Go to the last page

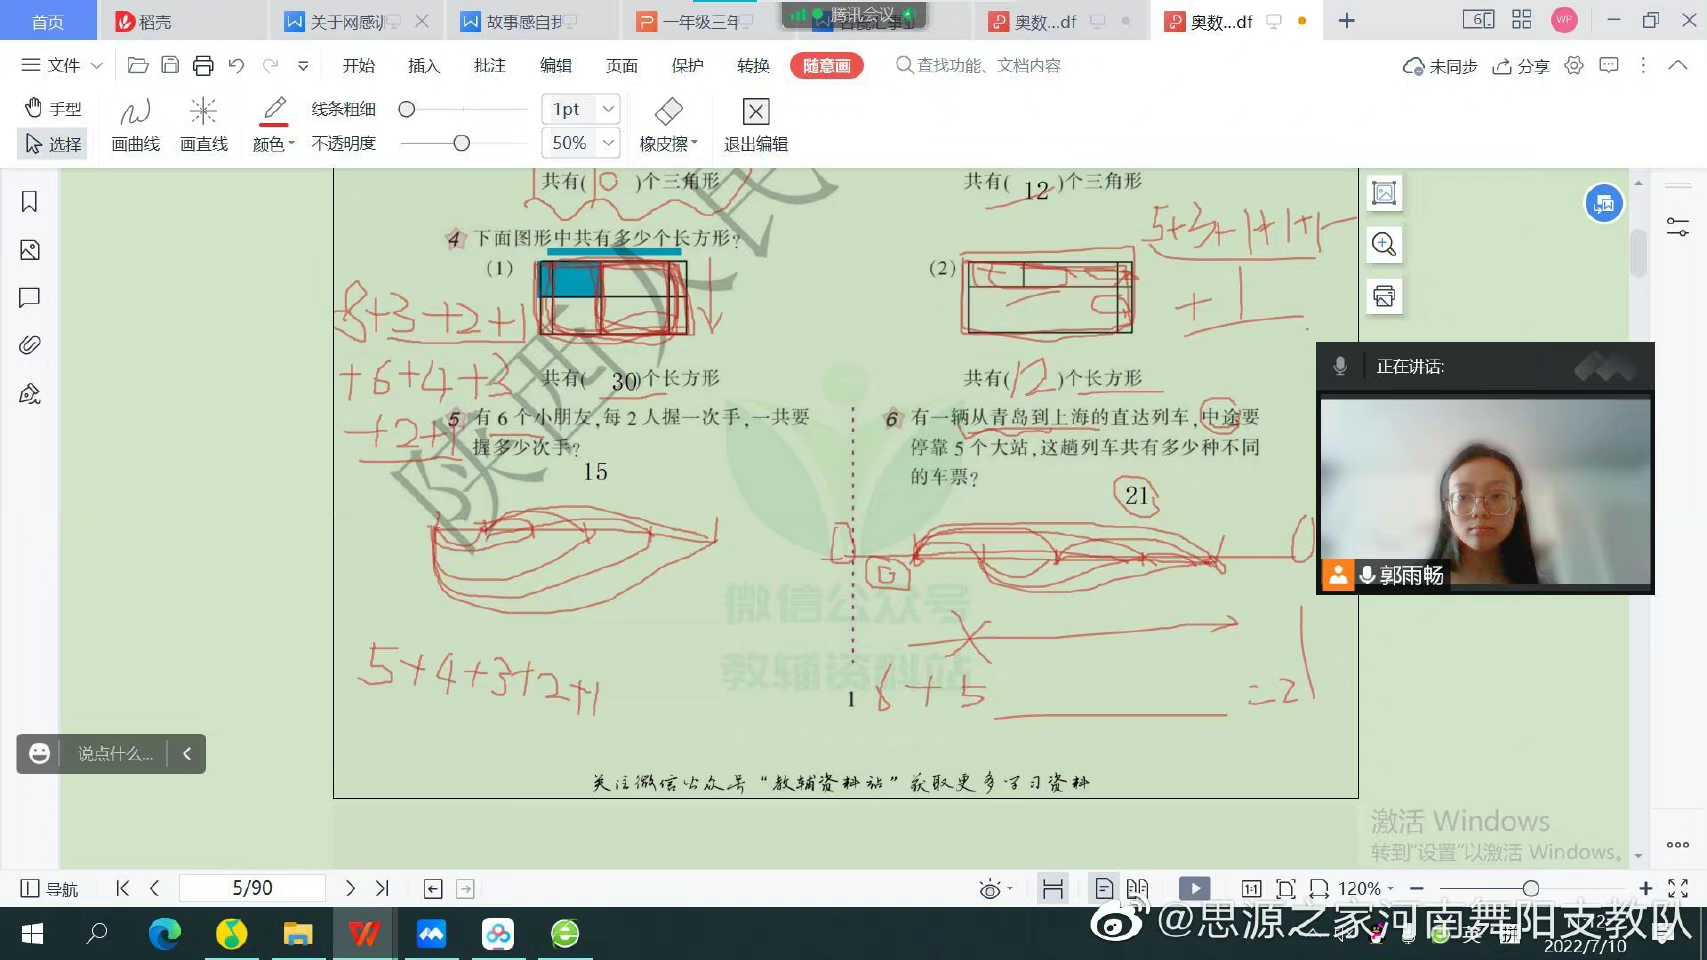382,888
